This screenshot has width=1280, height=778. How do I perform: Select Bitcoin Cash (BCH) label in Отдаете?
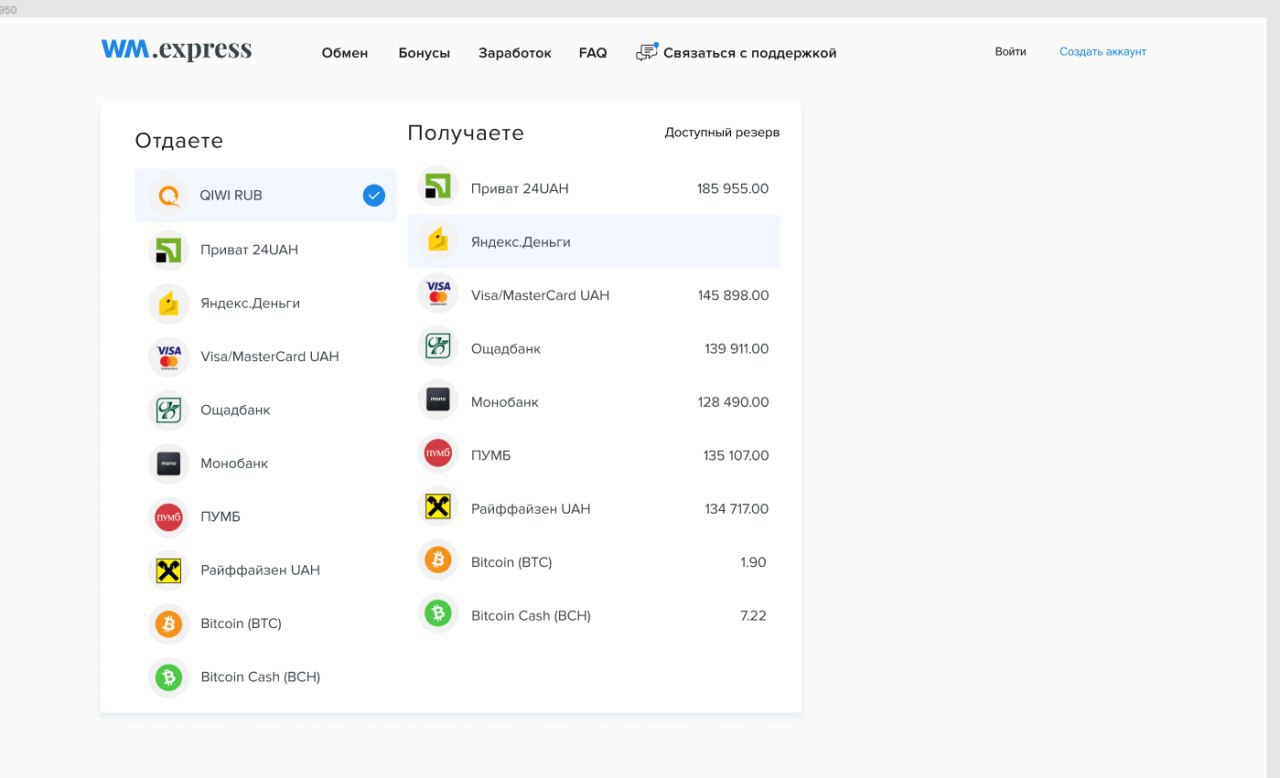click(x=260, y=677)
